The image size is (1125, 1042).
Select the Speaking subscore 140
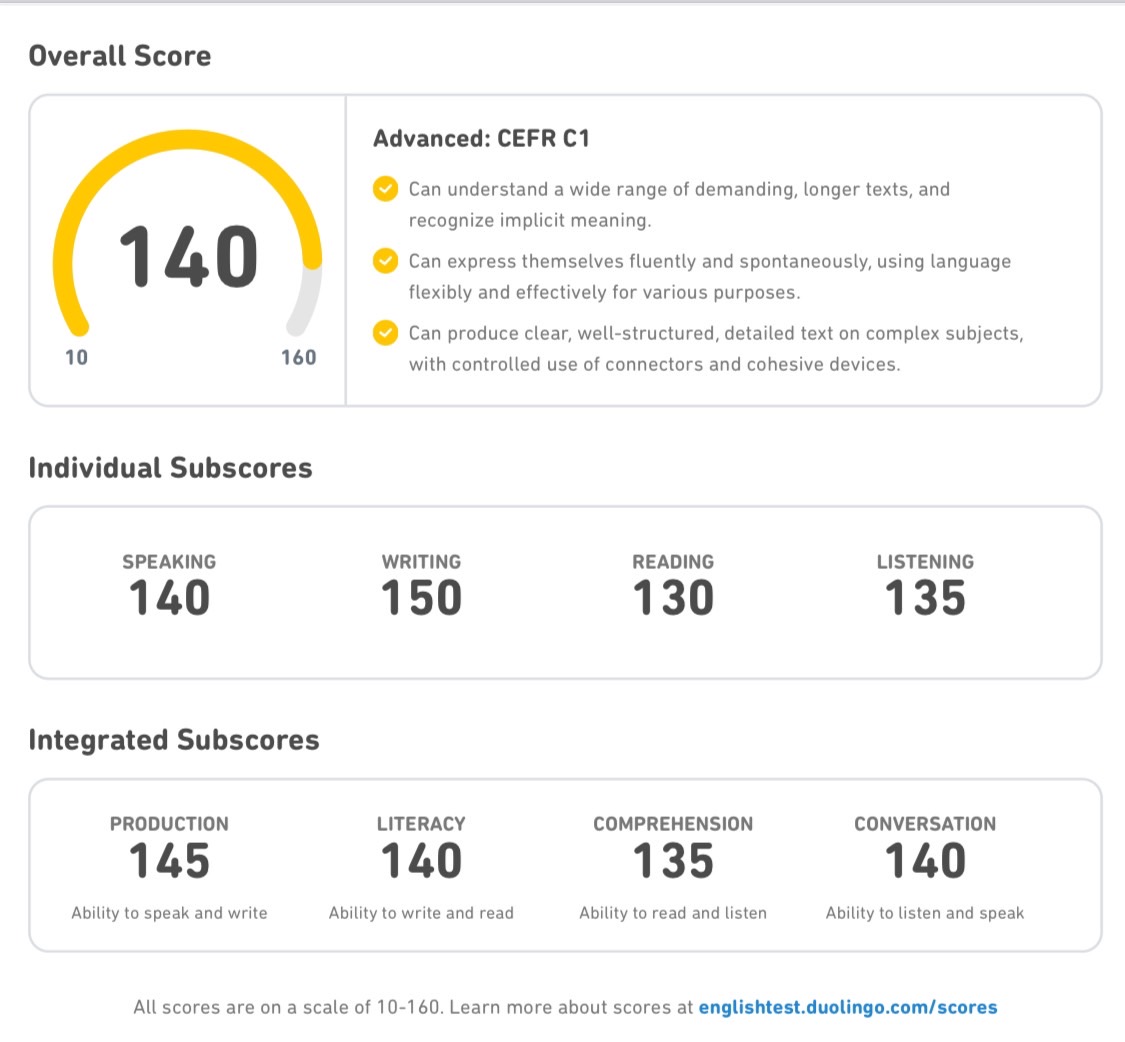click(169, 598)
